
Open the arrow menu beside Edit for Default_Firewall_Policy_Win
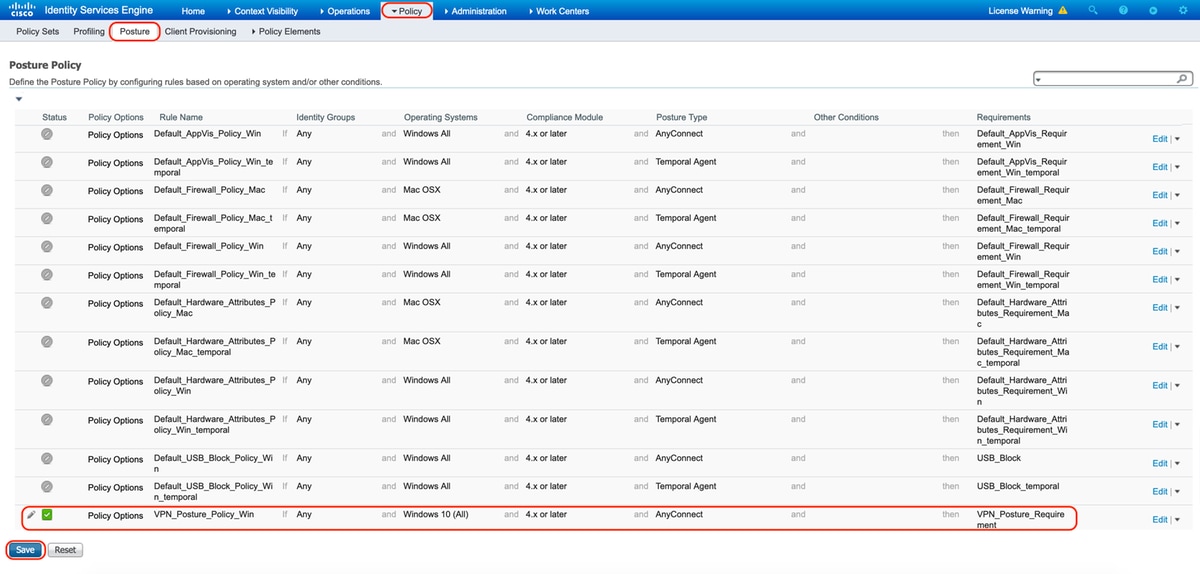1177,251
